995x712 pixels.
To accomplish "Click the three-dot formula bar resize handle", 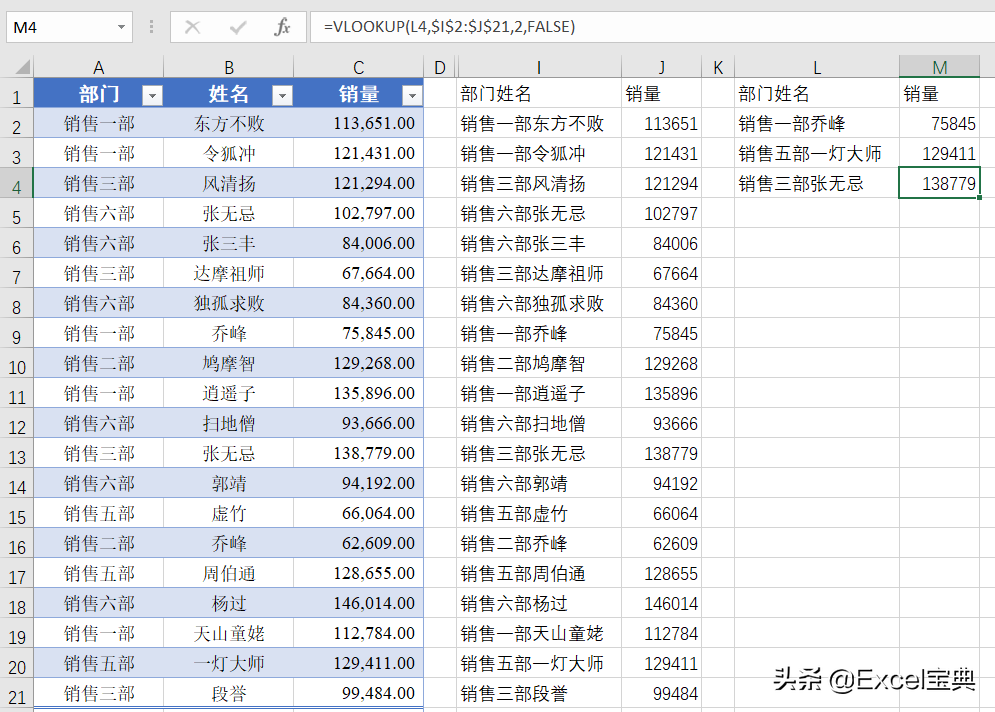I will click(x=151, y=27).
